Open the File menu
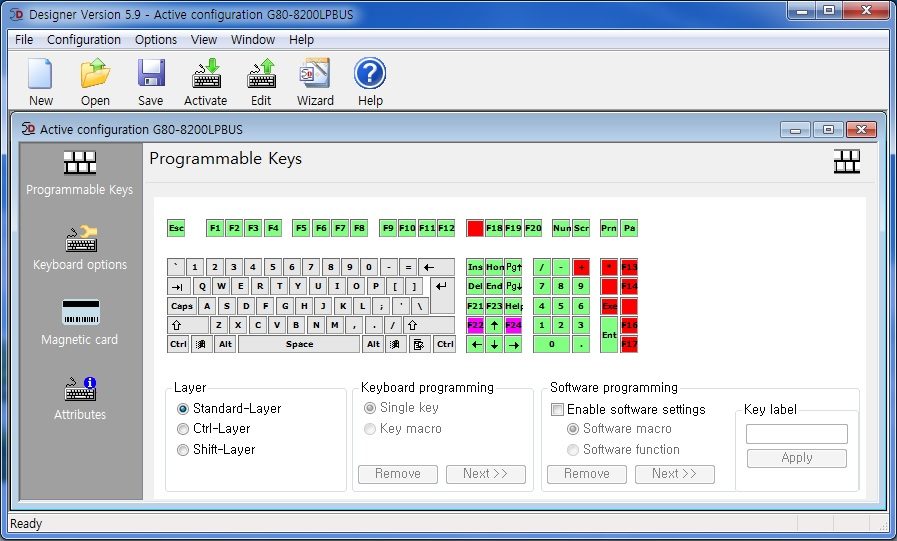Image resolution: width=897 pixels, height=541 pixels. click(24, 39)
